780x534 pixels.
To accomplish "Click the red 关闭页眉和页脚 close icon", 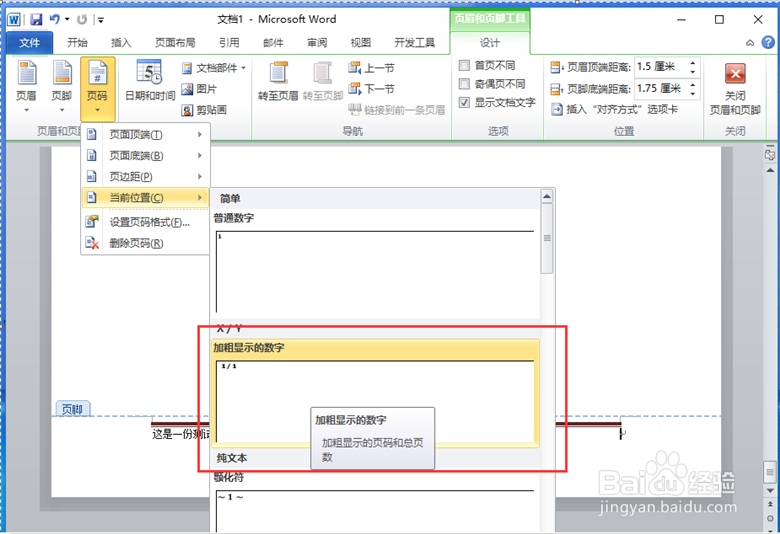I will 735,74.
